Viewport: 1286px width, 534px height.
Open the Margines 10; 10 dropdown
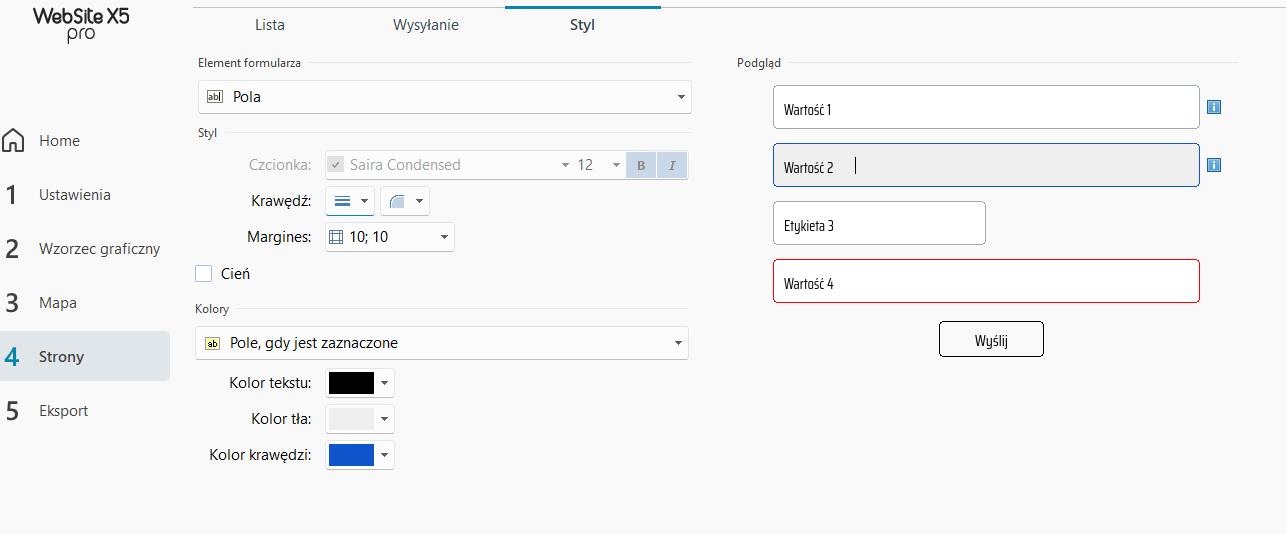(390, 237)
